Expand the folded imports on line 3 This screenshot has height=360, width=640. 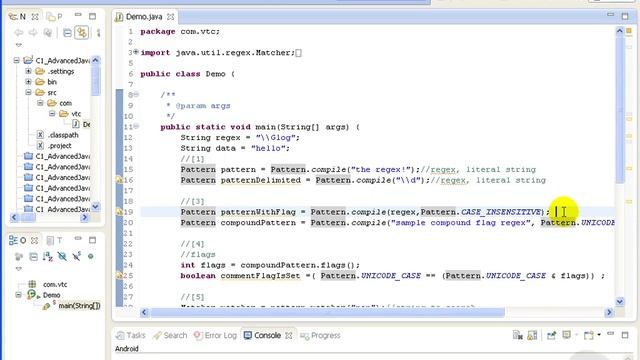pyautogui.click(x=136, y=52)
